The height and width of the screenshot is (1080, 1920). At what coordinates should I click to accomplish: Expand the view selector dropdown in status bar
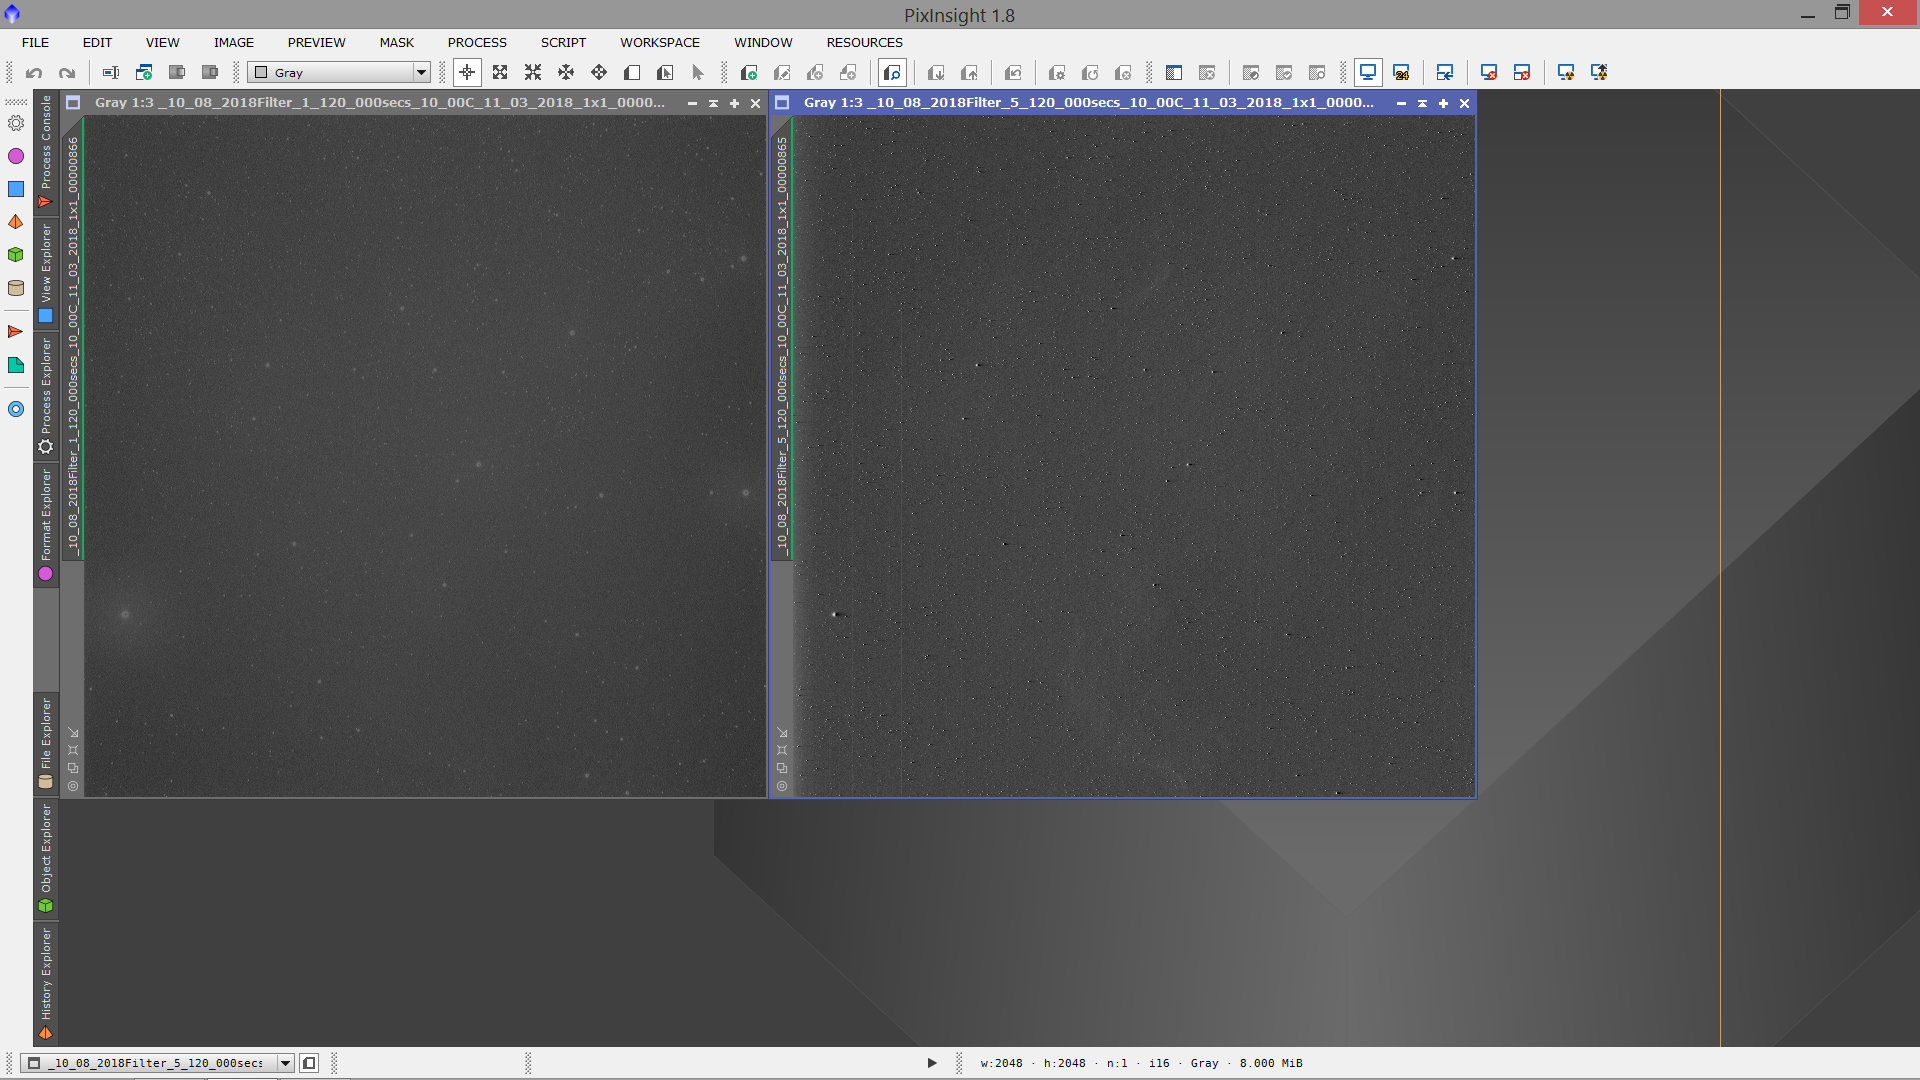click(285, 1063)
